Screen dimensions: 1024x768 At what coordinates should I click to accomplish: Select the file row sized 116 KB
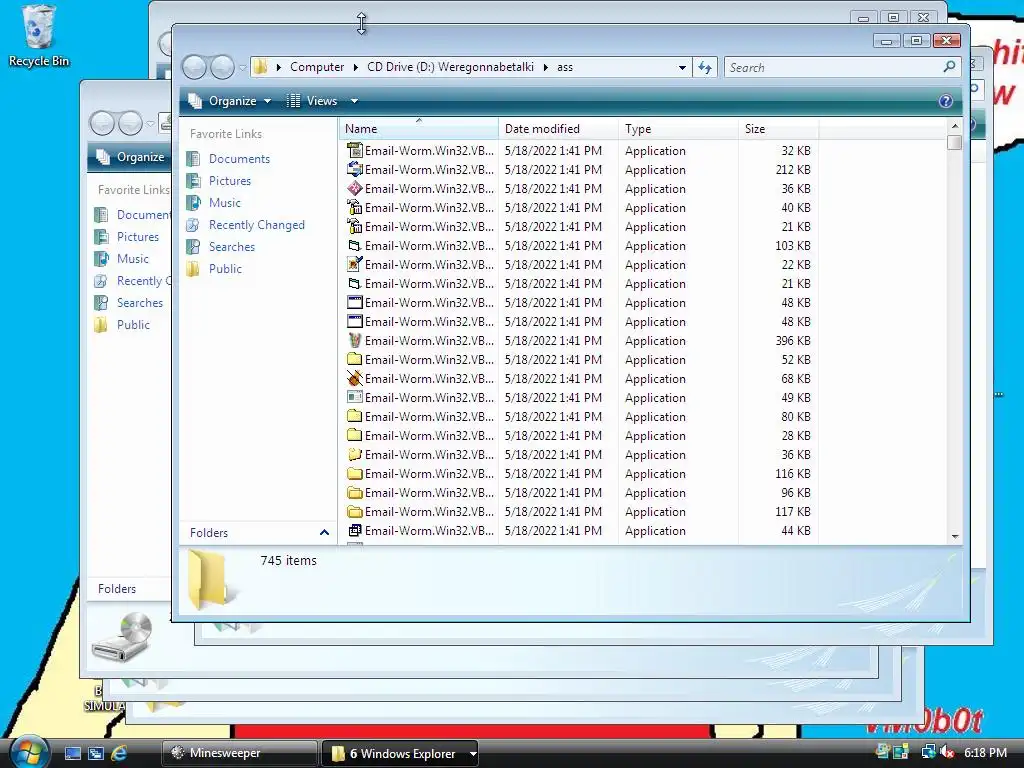[x=579, y=473]
